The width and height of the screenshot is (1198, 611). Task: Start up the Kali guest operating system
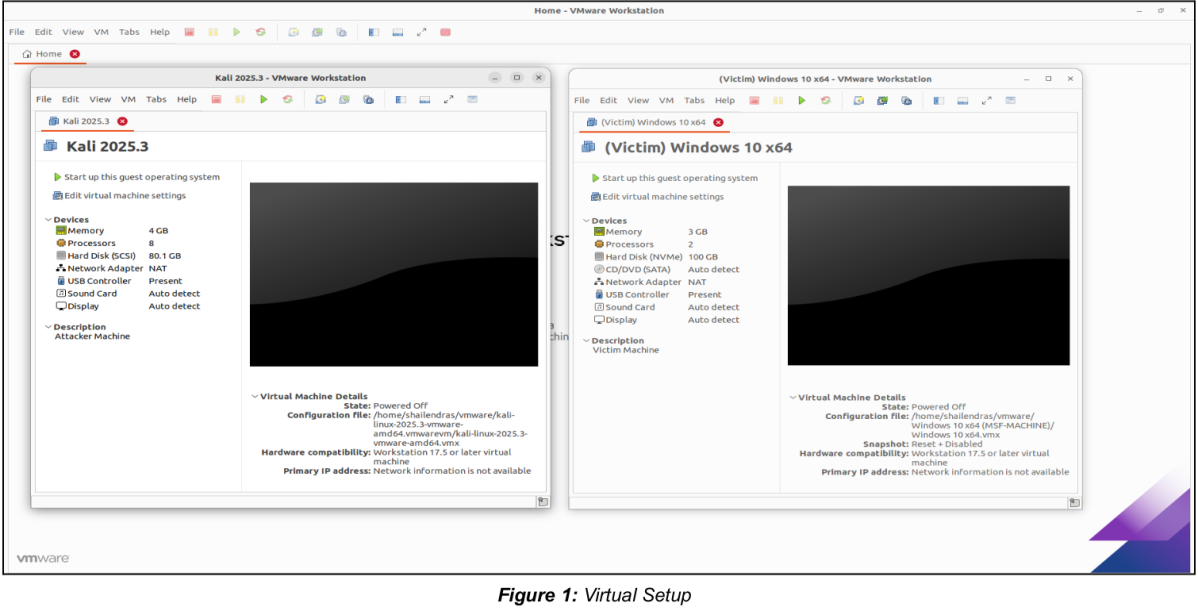[137, 177]
